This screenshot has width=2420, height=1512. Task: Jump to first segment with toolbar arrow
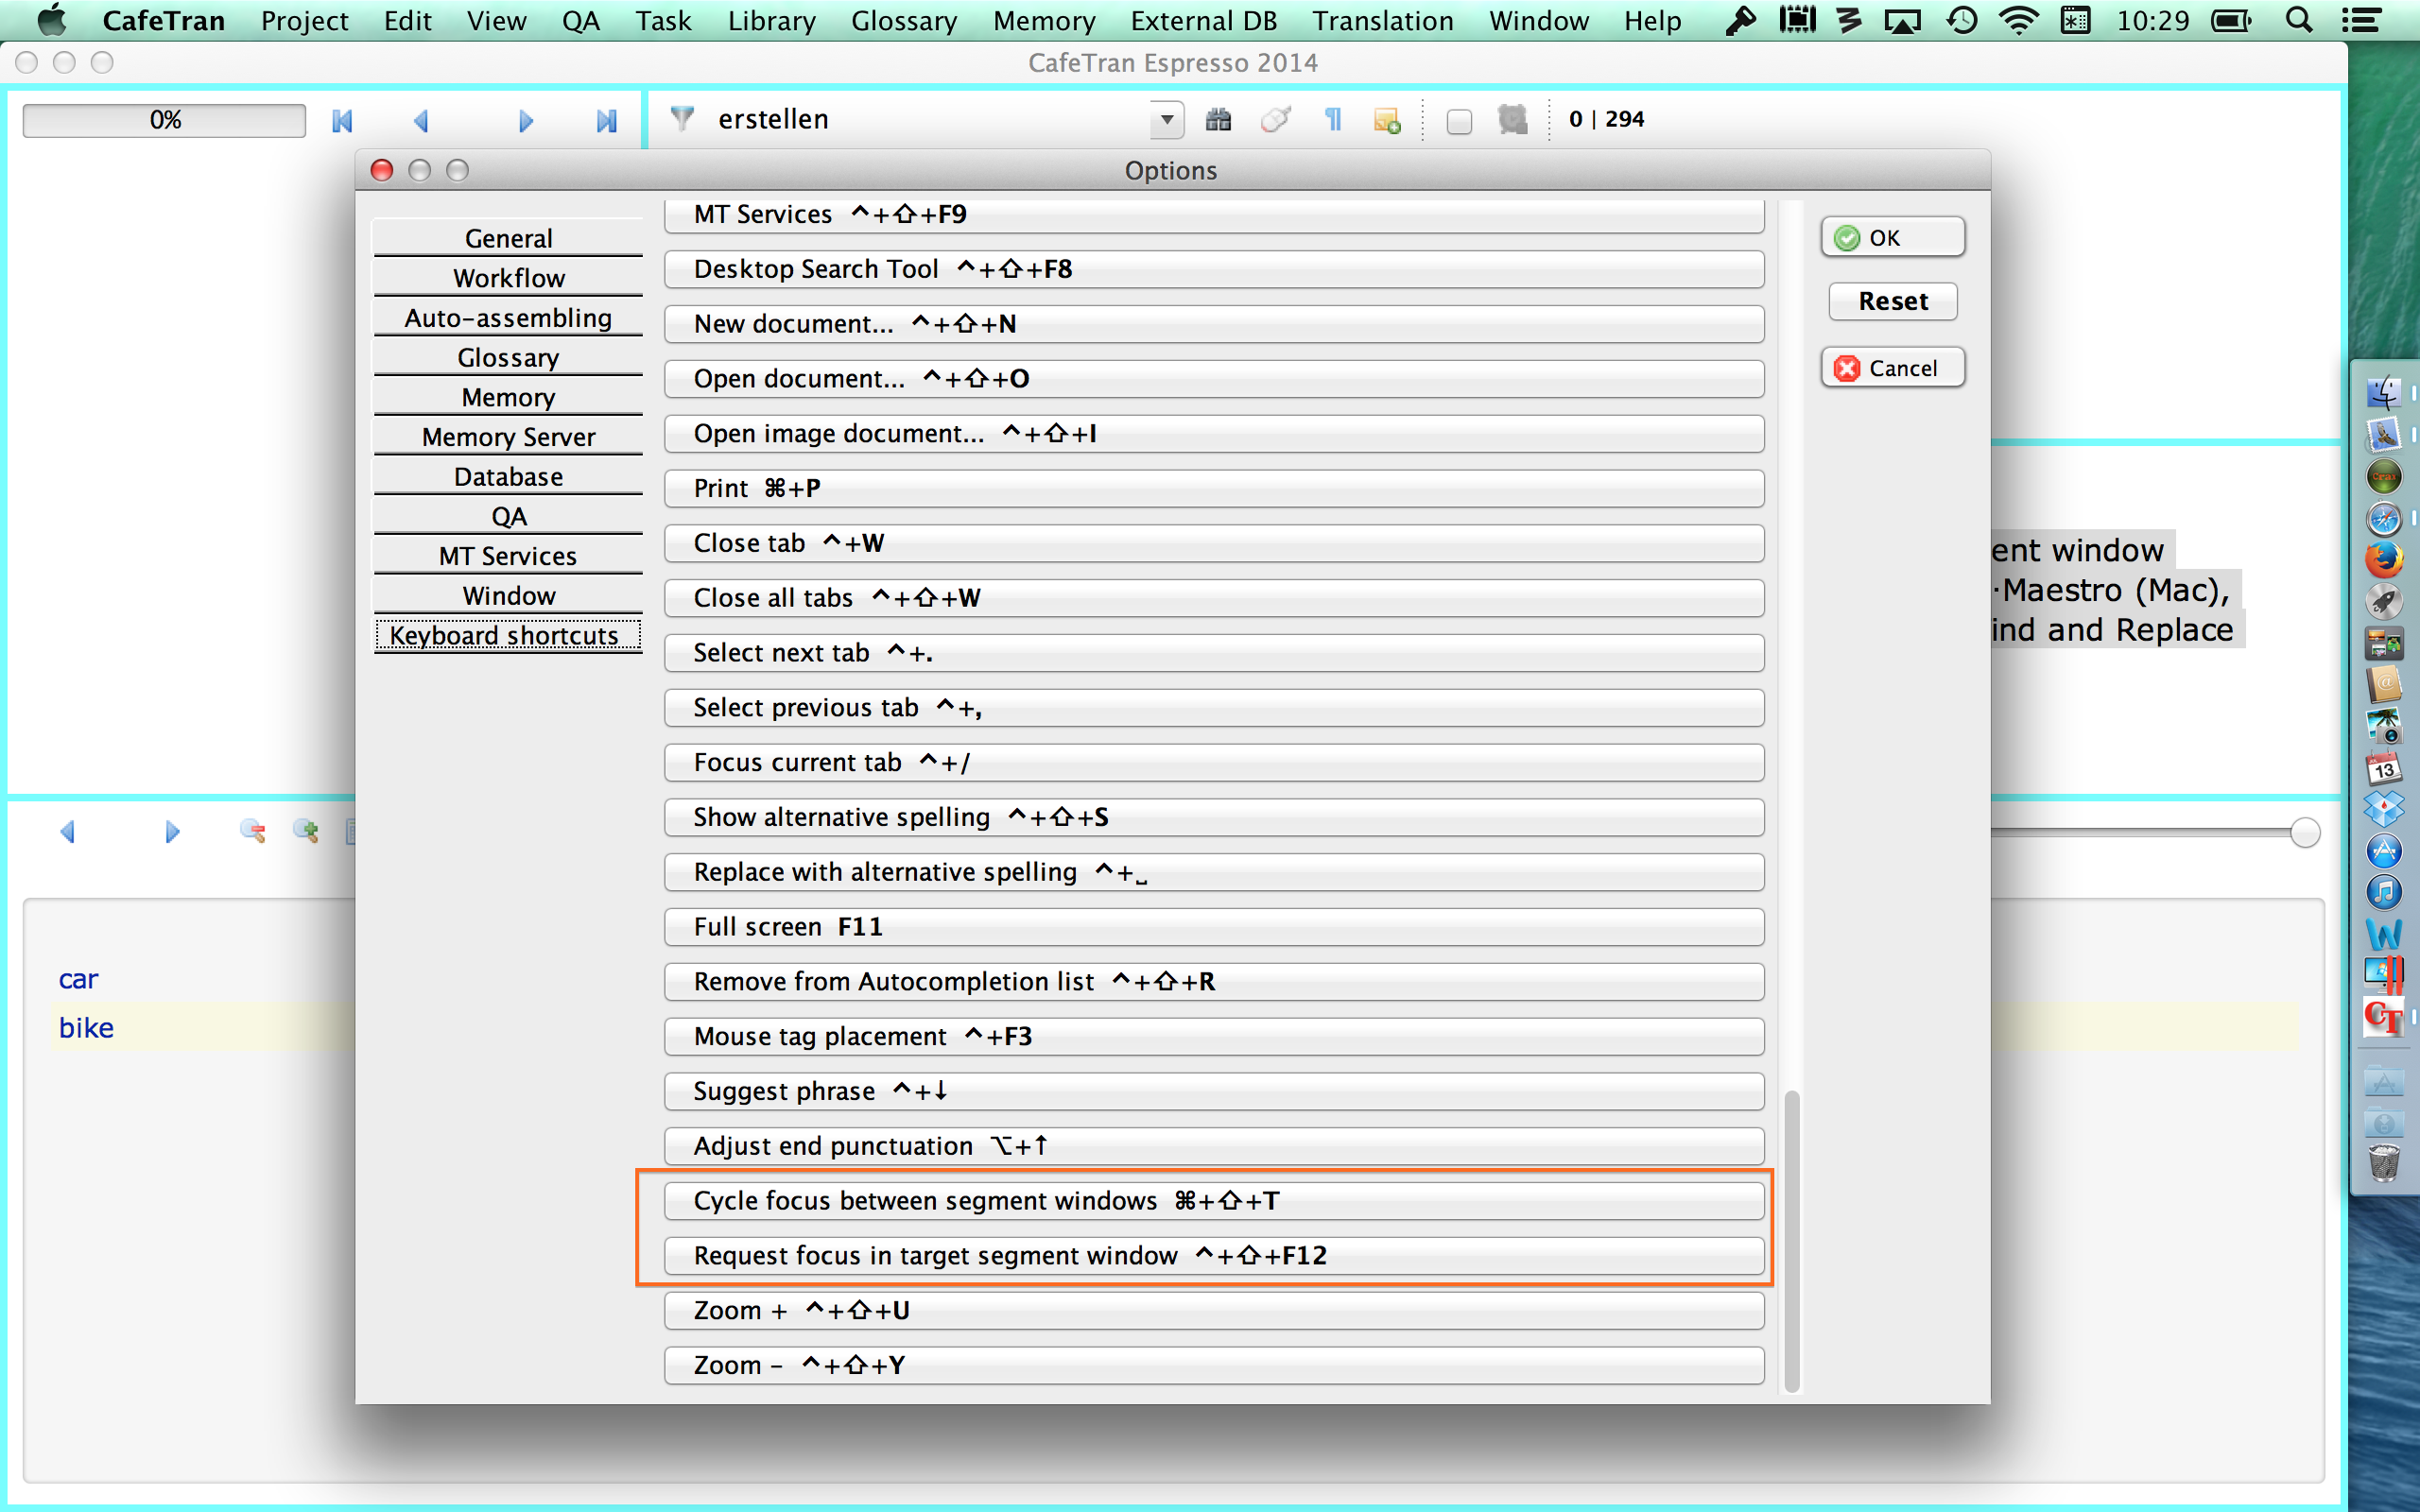coord(342,120)
